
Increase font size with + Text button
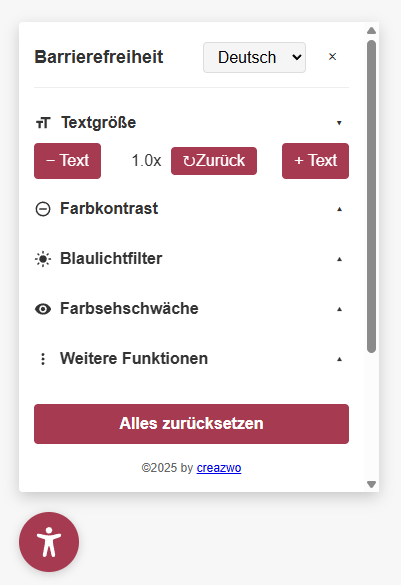[316, 161]
